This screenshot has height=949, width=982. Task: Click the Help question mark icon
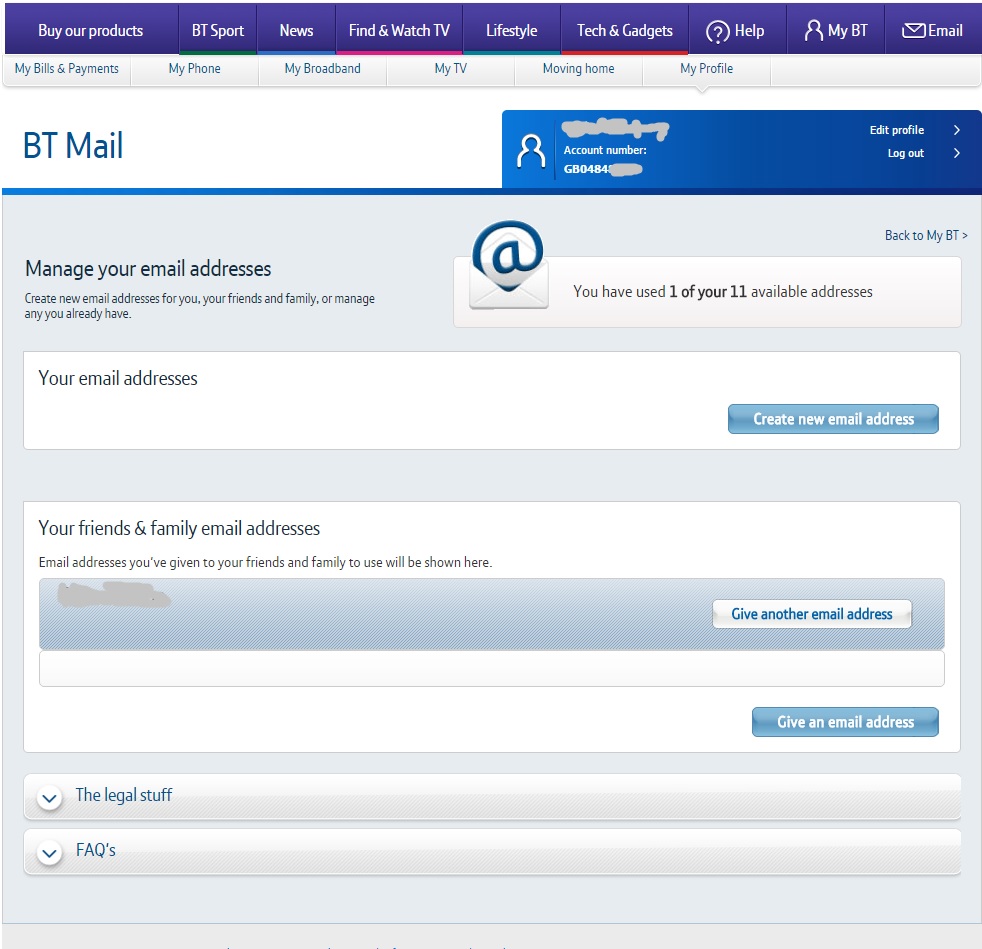coord(717,32)
